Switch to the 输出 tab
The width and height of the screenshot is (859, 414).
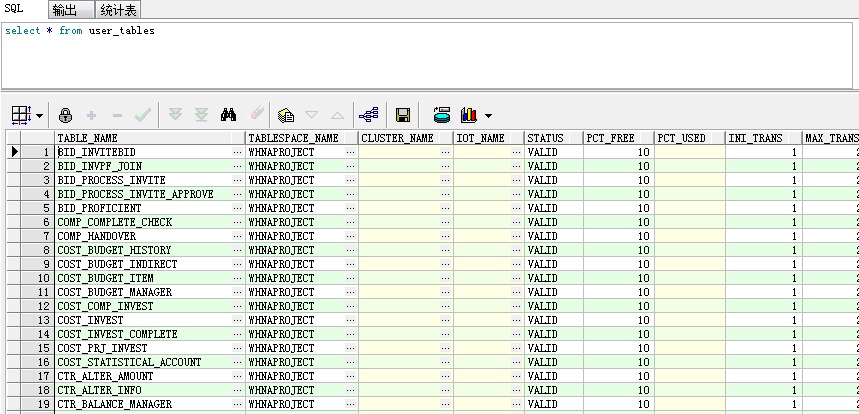[70, 10]
